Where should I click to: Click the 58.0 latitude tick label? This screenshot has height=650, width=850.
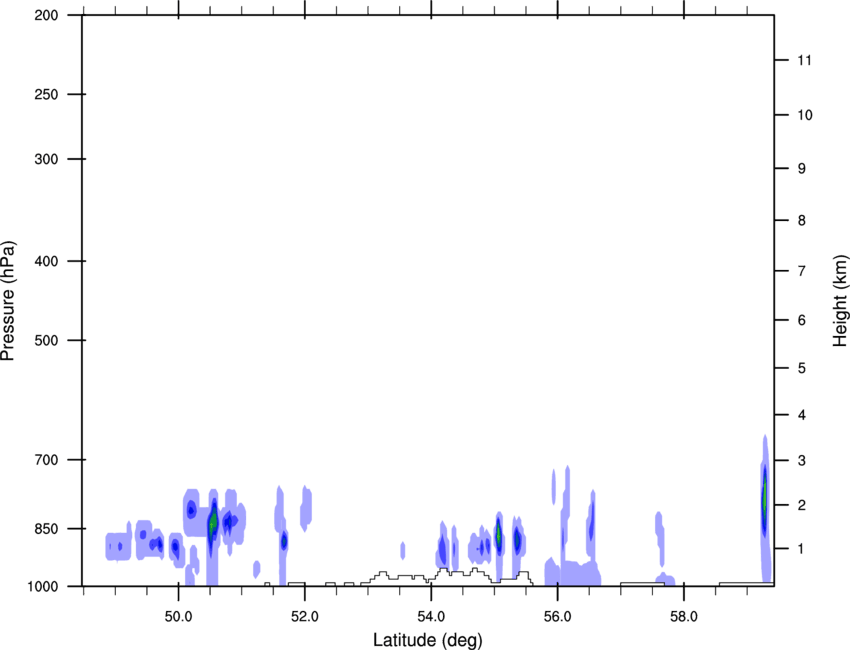click(x=684, y=617)
